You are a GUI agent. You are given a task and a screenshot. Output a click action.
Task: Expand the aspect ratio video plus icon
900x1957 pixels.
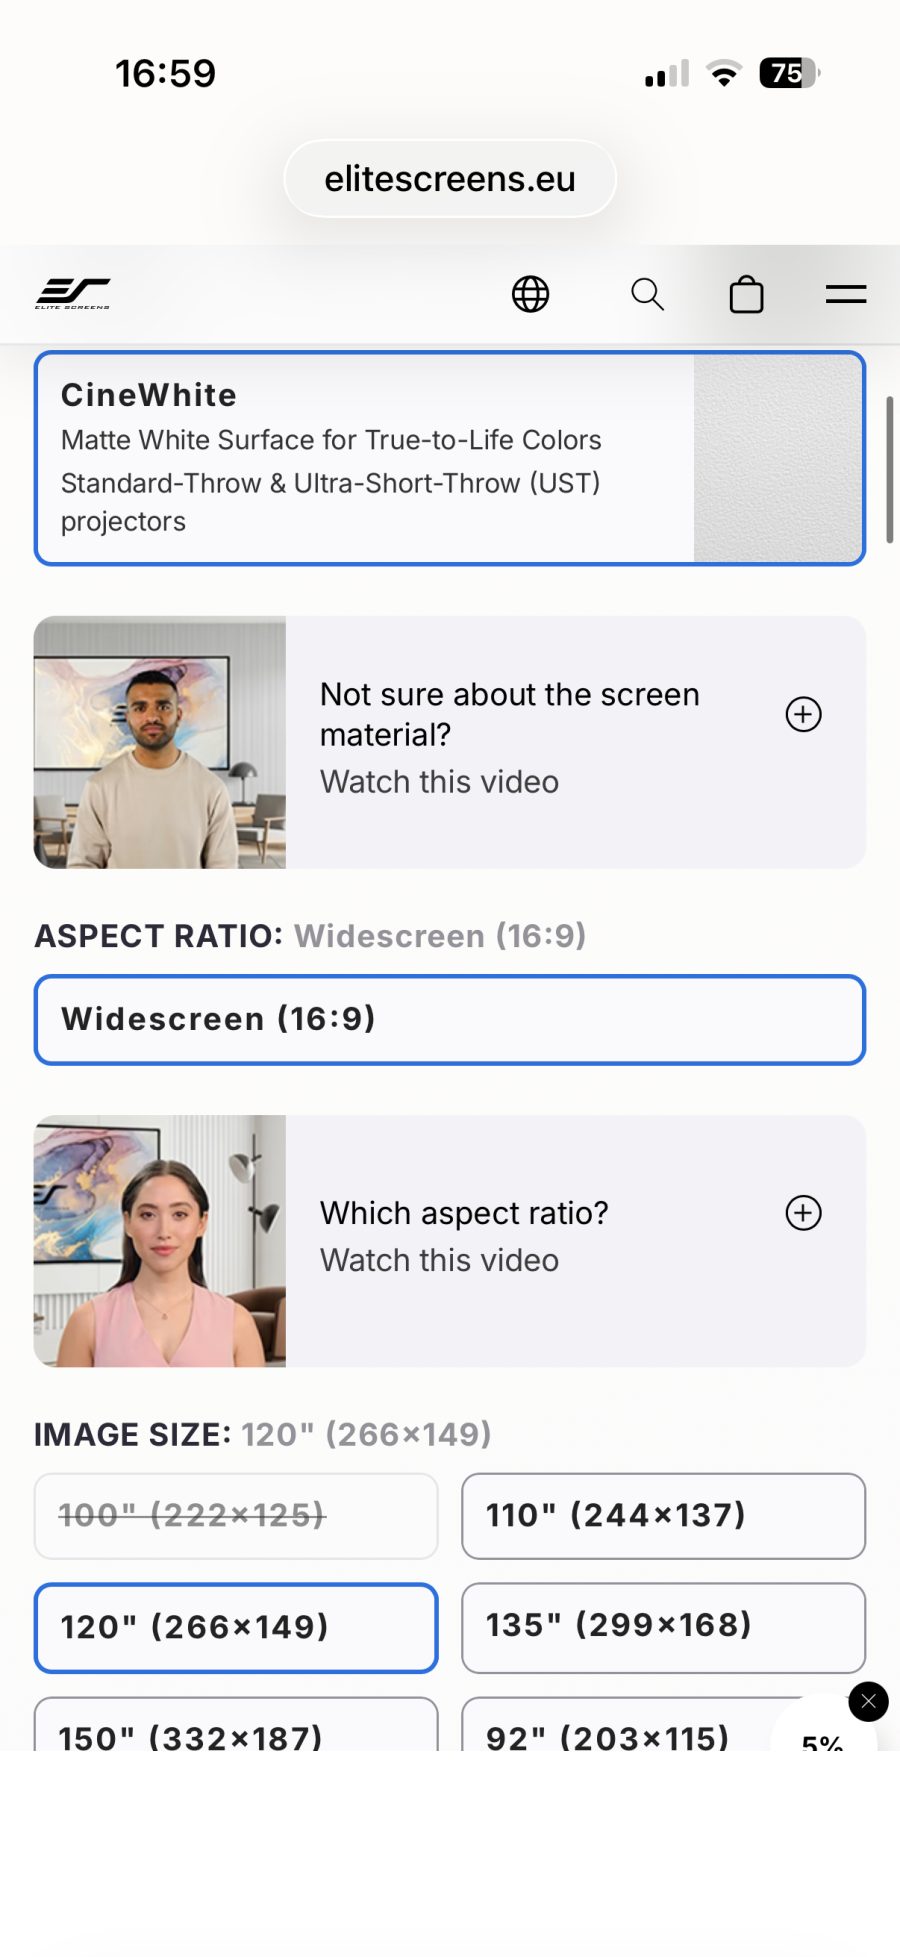804,1213
